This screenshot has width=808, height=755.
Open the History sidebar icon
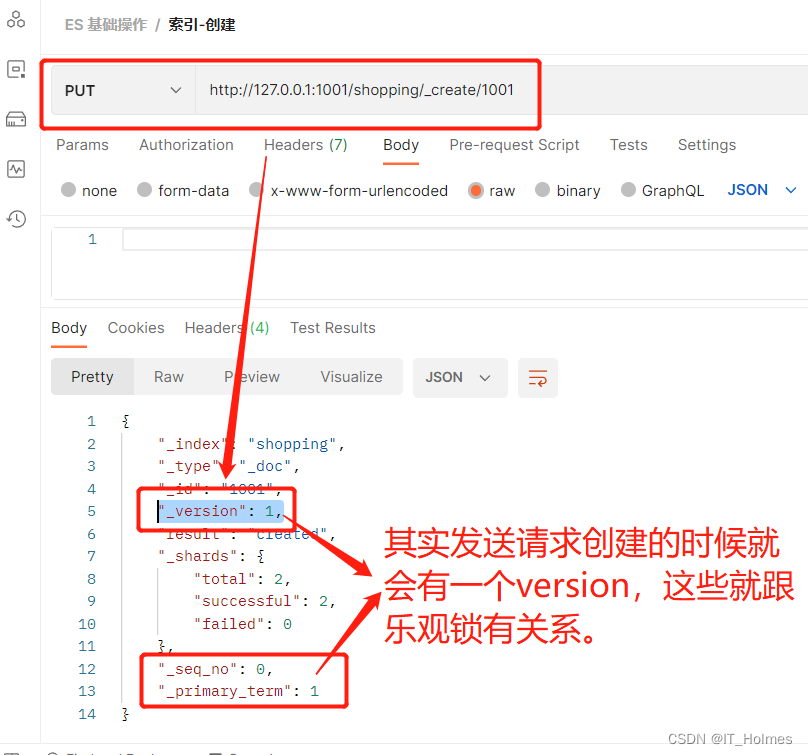[16, 219]
